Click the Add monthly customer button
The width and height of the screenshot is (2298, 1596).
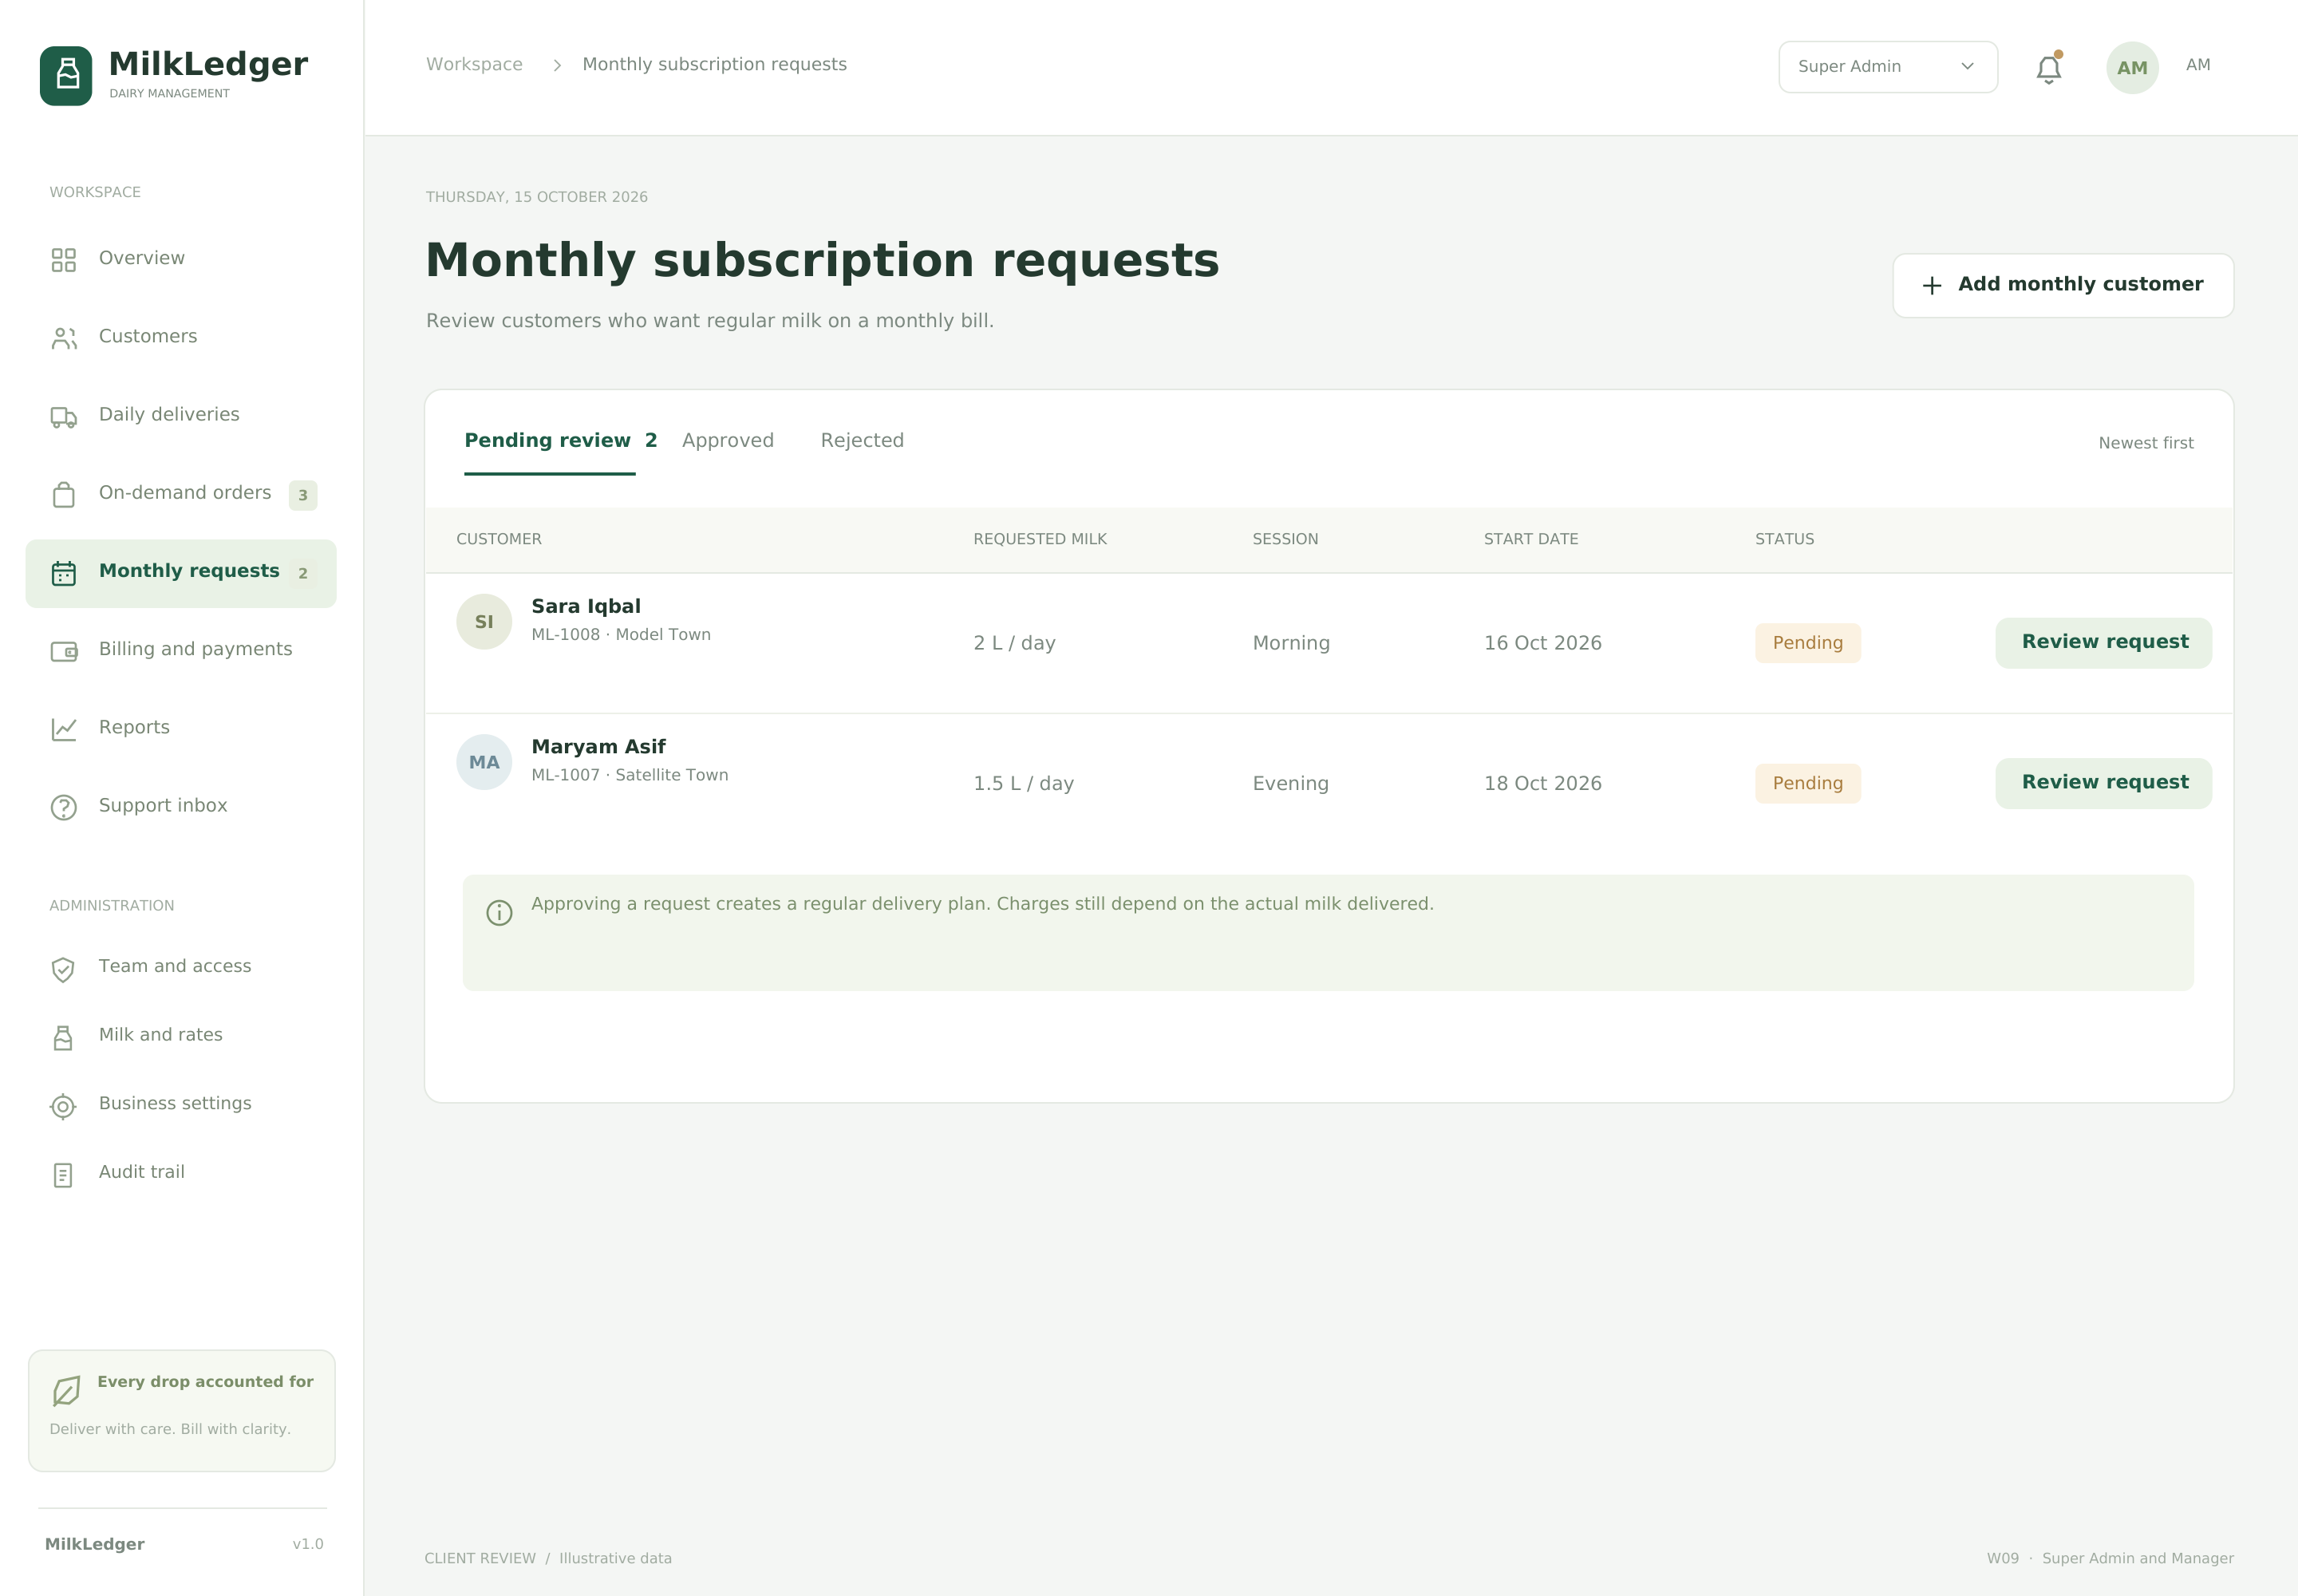2063,285
